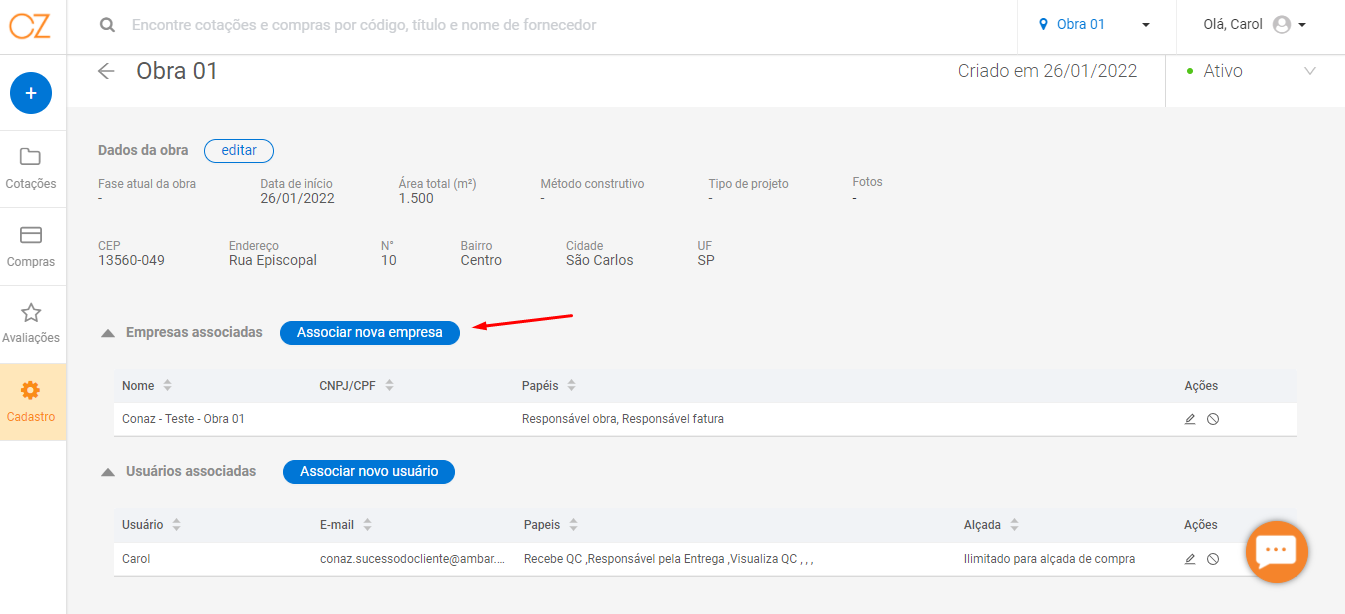The image size is (1345, 614).
Task: Open the orange chat widget
Action: pyautogui.click(x=1277, y=552)
